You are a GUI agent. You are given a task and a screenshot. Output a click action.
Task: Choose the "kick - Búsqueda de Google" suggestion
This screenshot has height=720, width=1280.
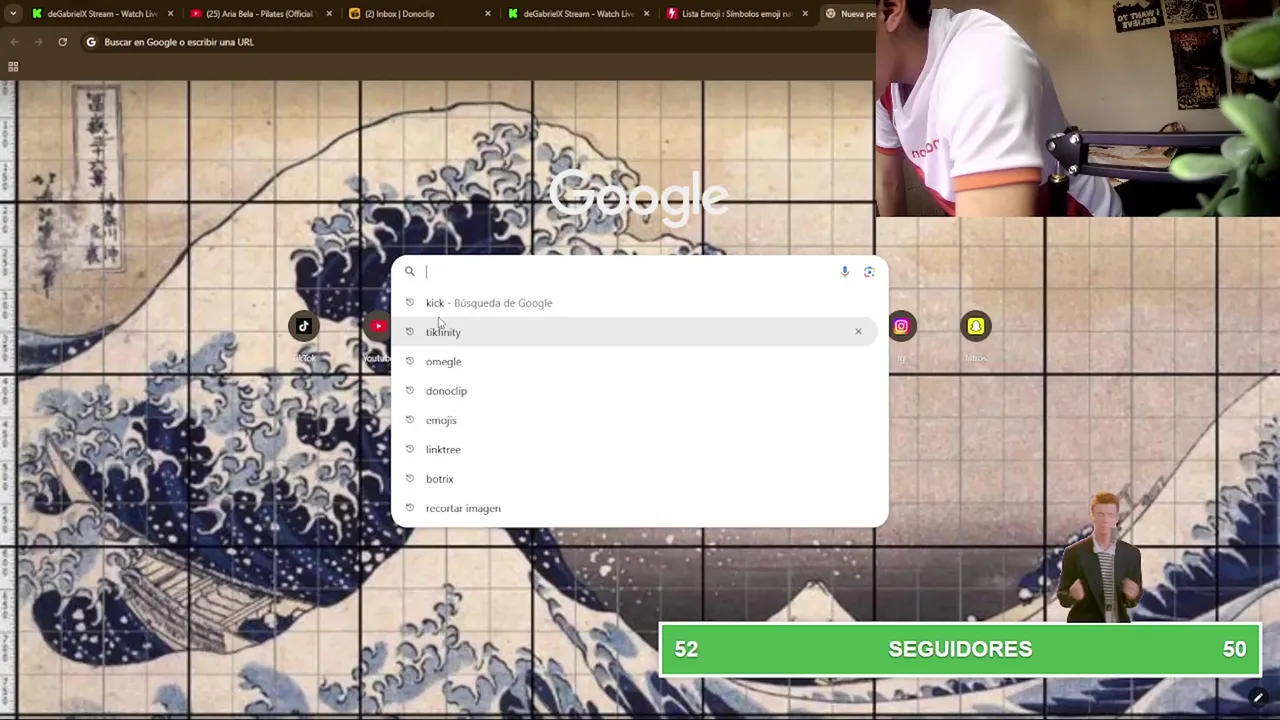pyautogui.click(x=638, y=303)
